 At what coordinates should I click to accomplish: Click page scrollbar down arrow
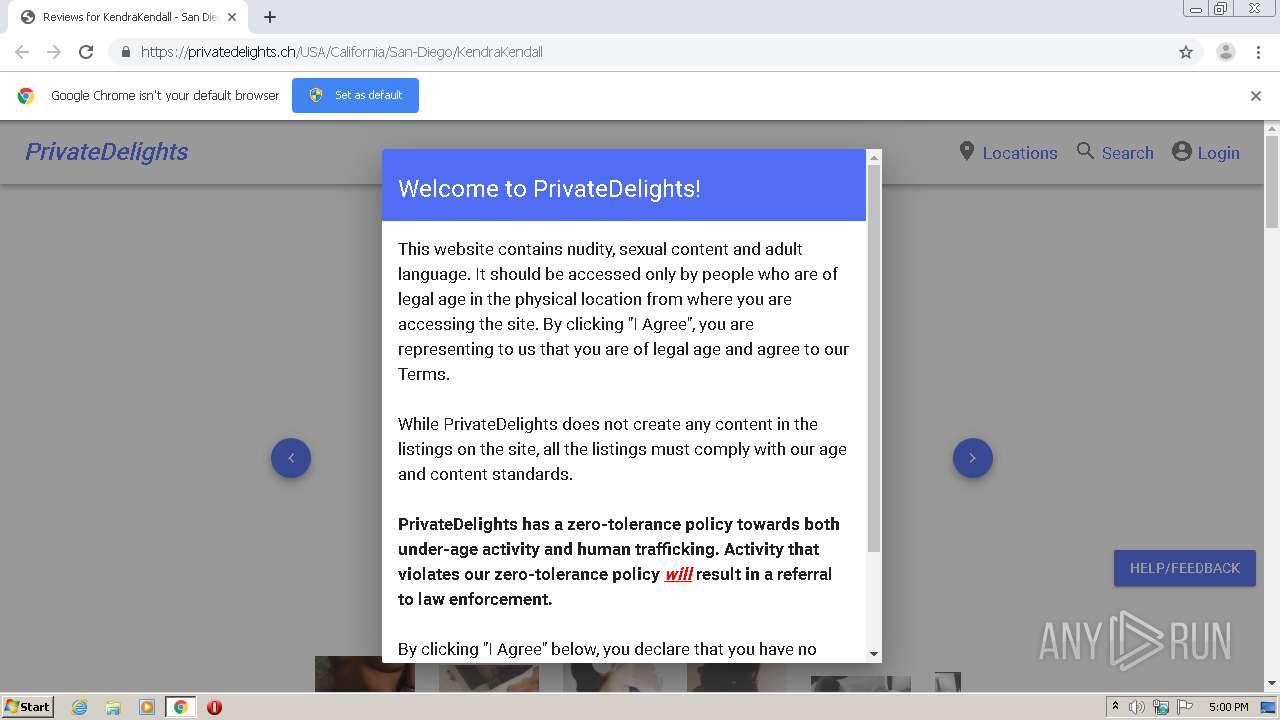pyautogui.click(x=1272, y=684)
